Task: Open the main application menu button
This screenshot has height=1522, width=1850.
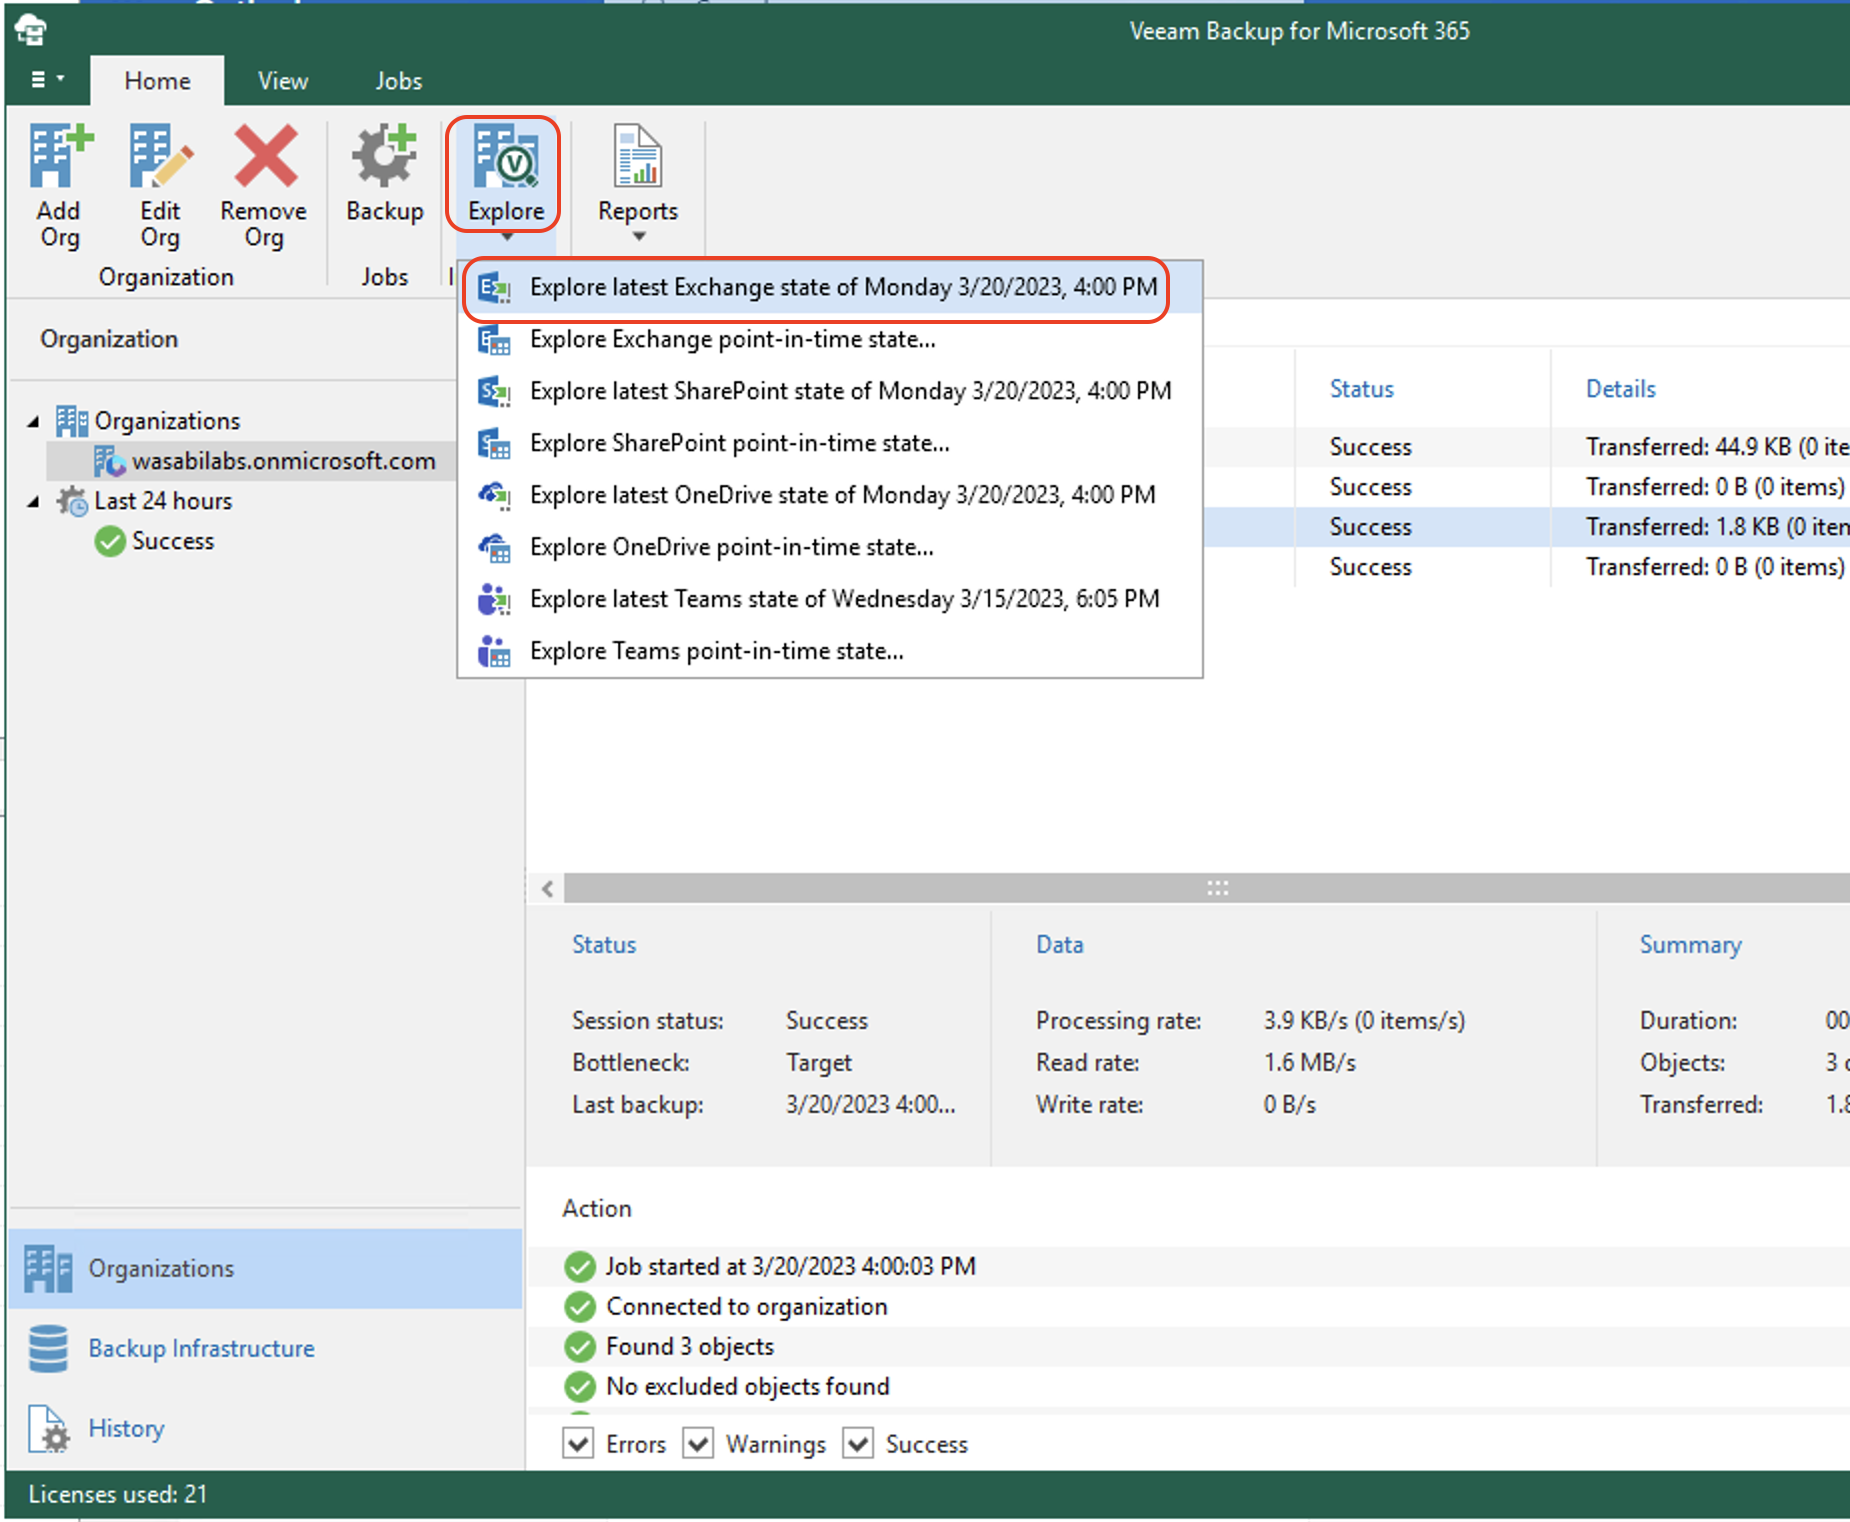Action: pyautogui.click(x=47, y=80)
